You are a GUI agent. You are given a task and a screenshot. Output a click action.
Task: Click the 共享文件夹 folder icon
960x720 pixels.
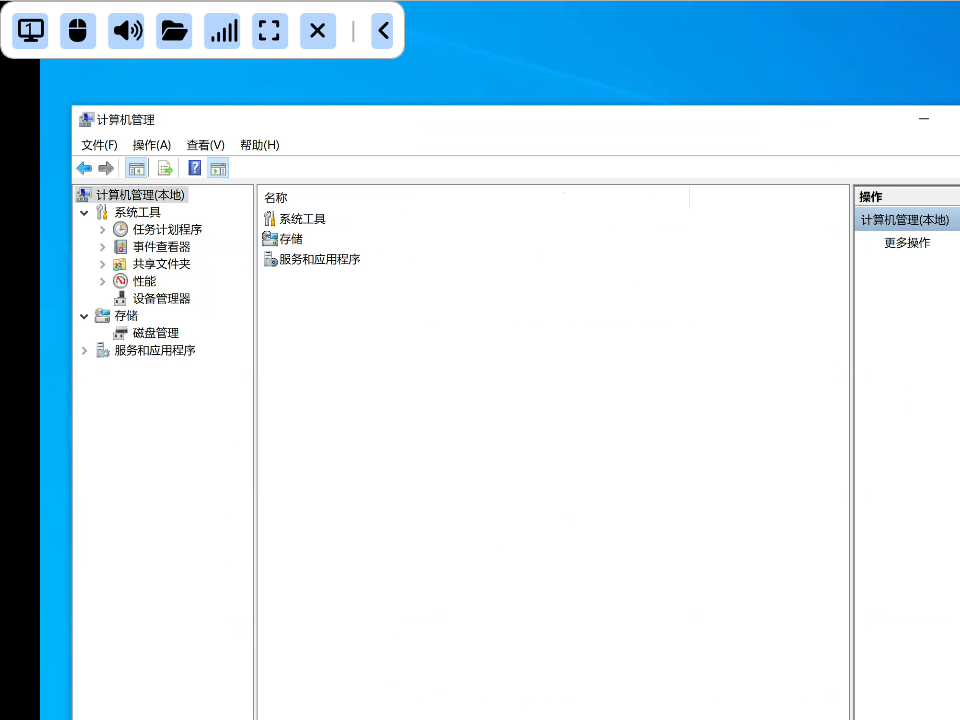[x=120, y=264]
